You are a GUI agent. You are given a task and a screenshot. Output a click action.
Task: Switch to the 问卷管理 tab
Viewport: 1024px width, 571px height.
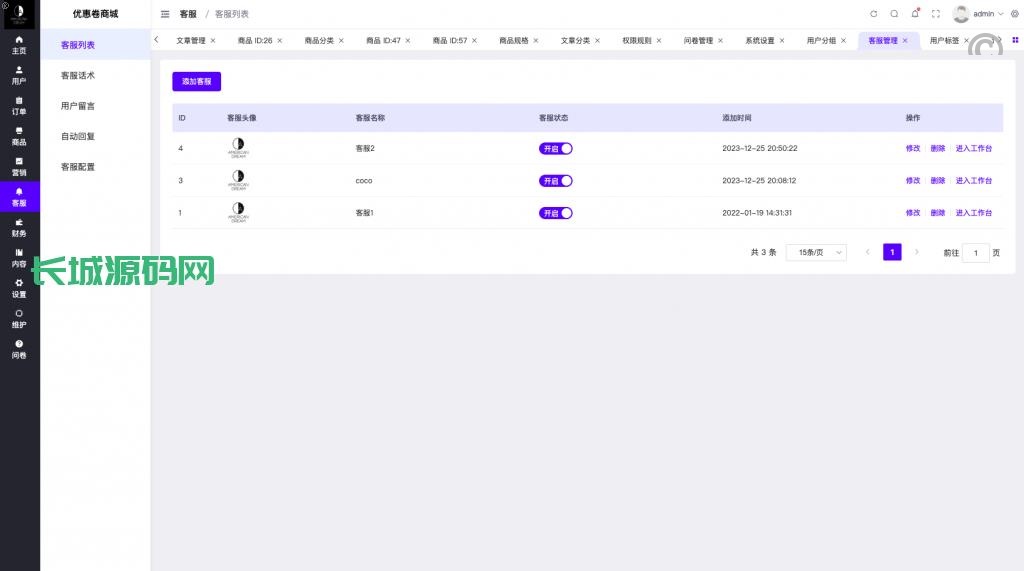coord(698,41)
